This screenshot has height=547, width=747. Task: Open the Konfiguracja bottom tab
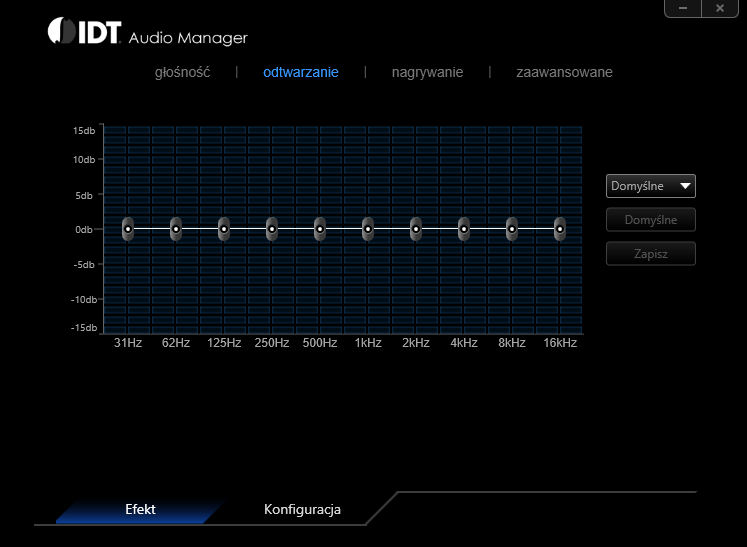[302, 509]
